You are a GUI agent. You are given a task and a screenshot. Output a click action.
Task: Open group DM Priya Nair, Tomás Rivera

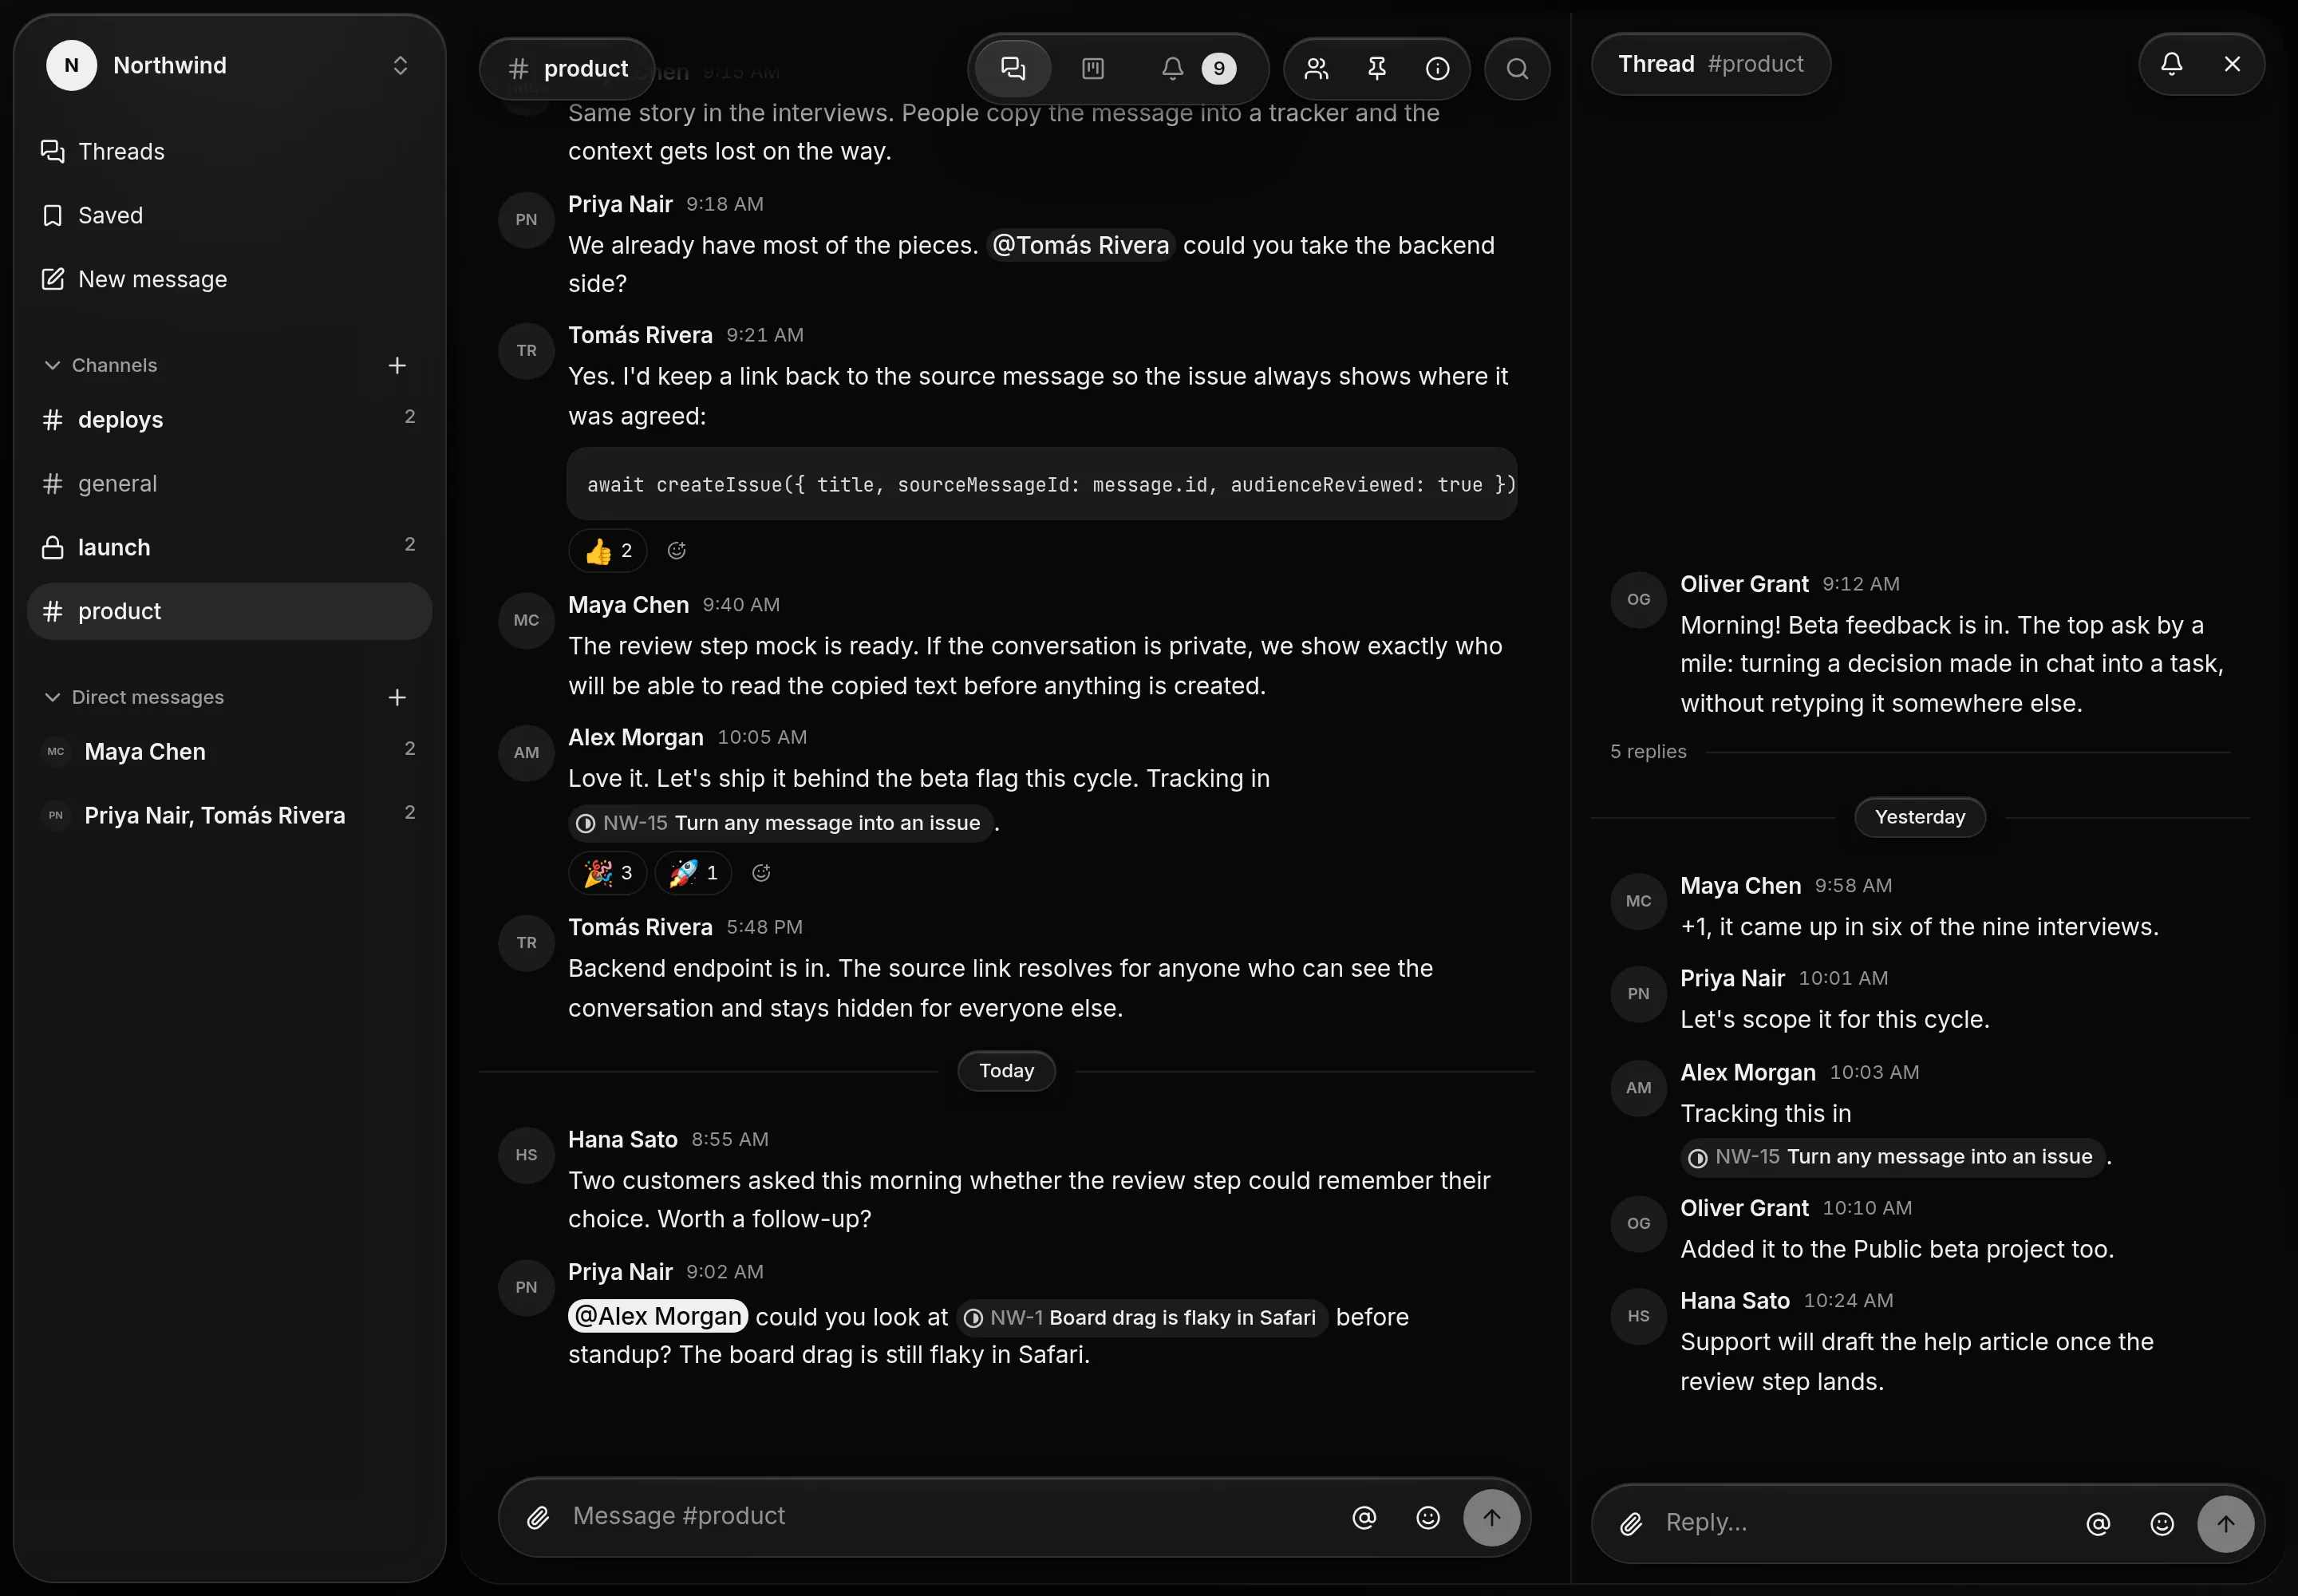coord(229,815)
